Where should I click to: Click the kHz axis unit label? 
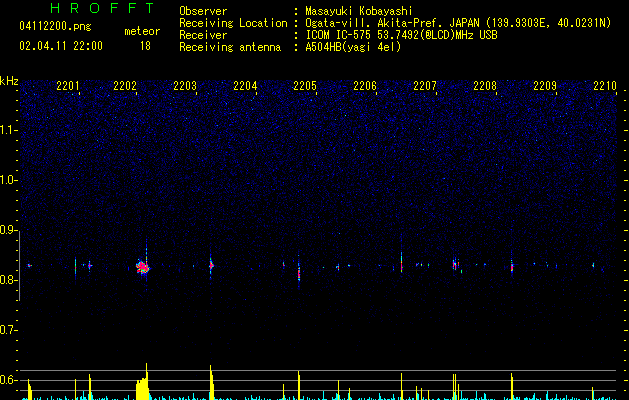tap(9, 81)
